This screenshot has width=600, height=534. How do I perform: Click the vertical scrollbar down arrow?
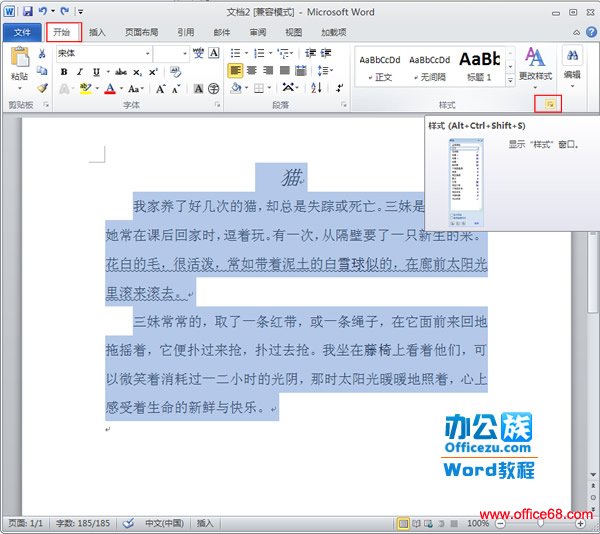pyautogui.click(x=593, y=474)
